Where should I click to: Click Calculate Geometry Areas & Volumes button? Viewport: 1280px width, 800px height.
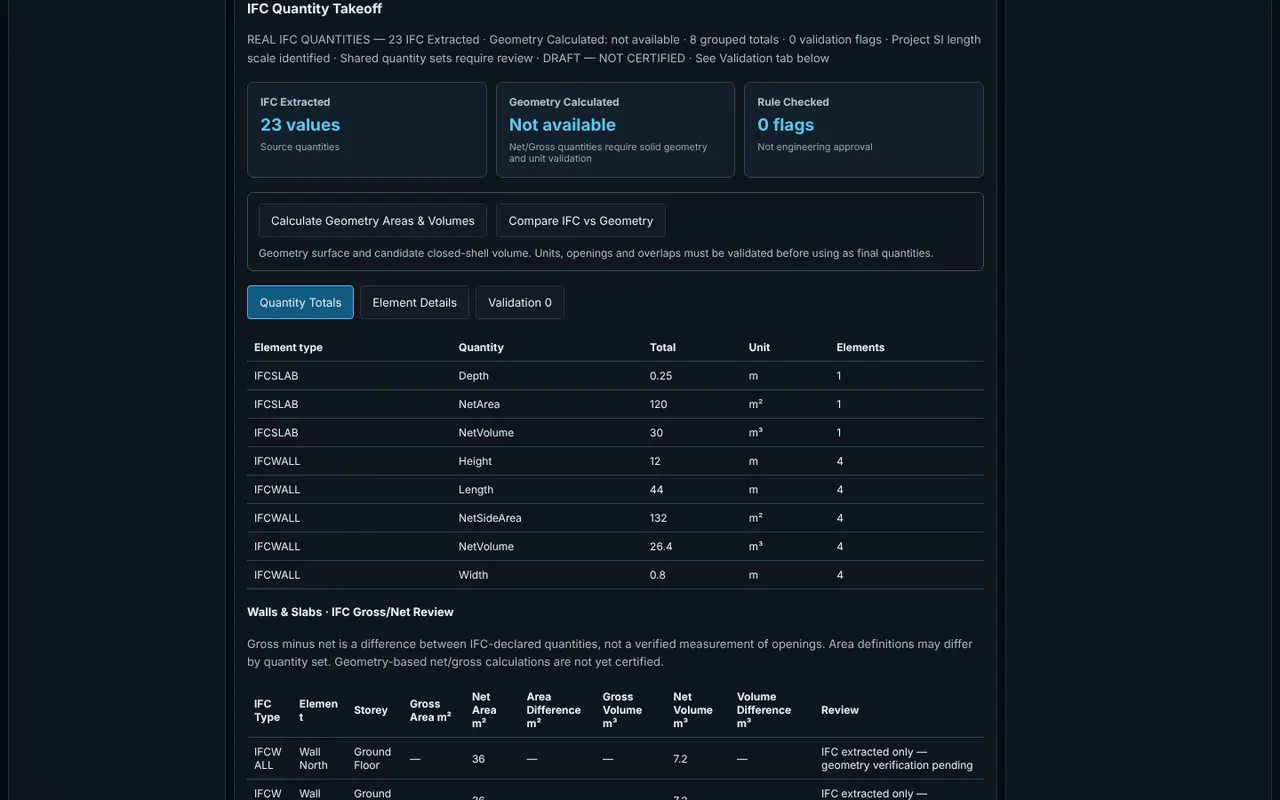pyautogui.click(x=372, y=221)
